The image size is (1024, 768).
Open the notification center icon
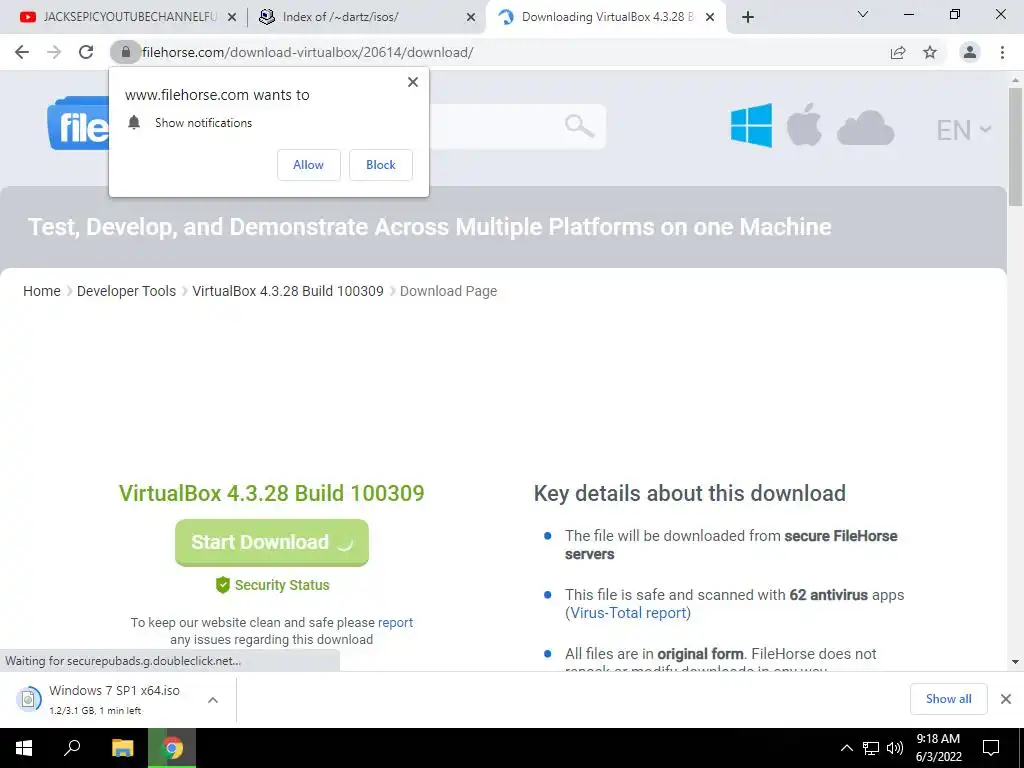[991, 748]
